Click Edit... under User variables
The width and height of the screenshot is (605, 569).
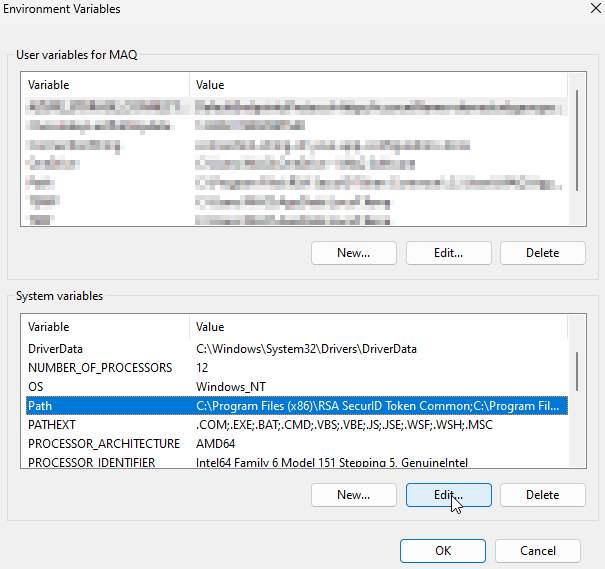point(448,253)
